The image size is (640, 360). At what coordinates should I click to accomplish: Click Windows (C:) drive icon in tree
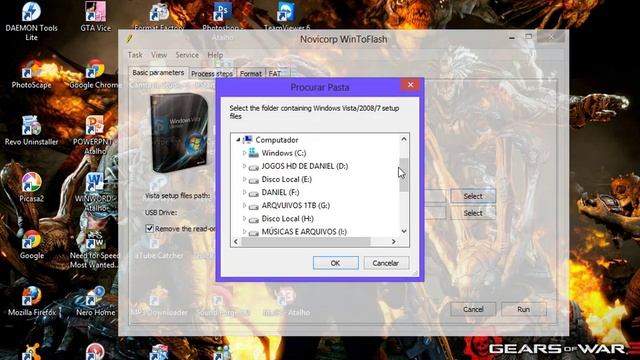click(x=254, y=153)
